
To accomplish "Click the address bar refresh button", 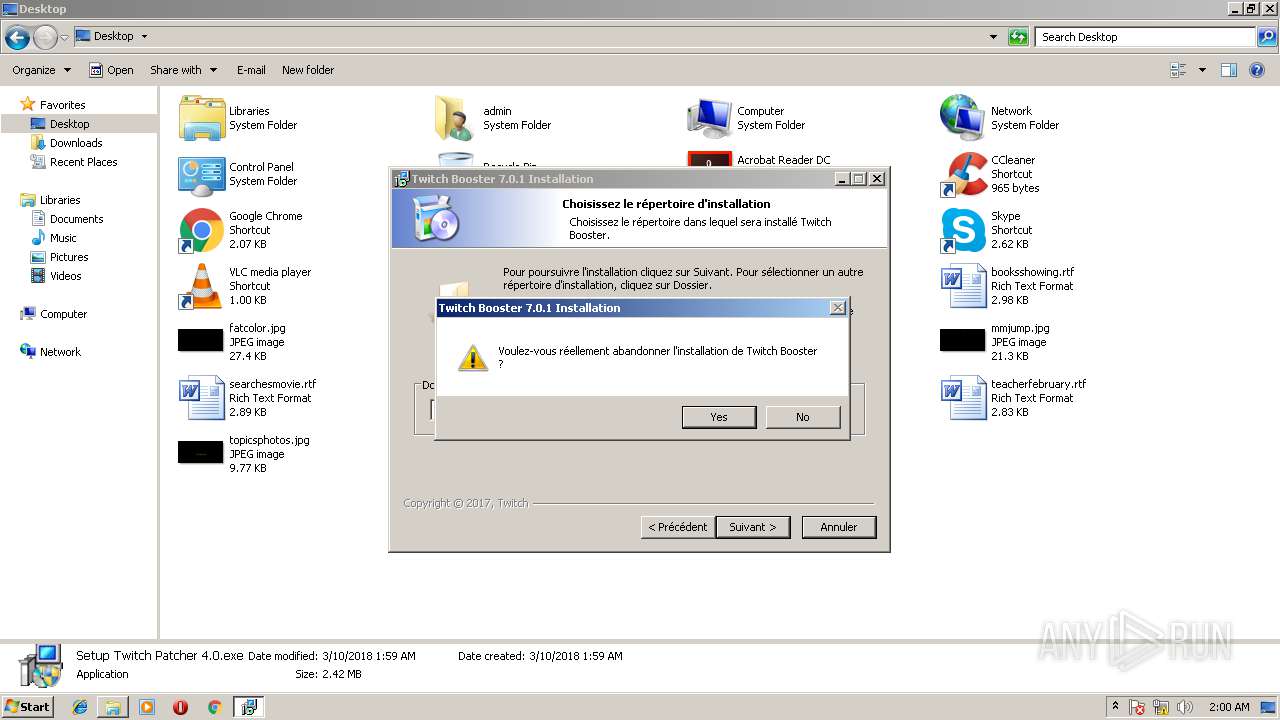I will [x=1018, y=37].
